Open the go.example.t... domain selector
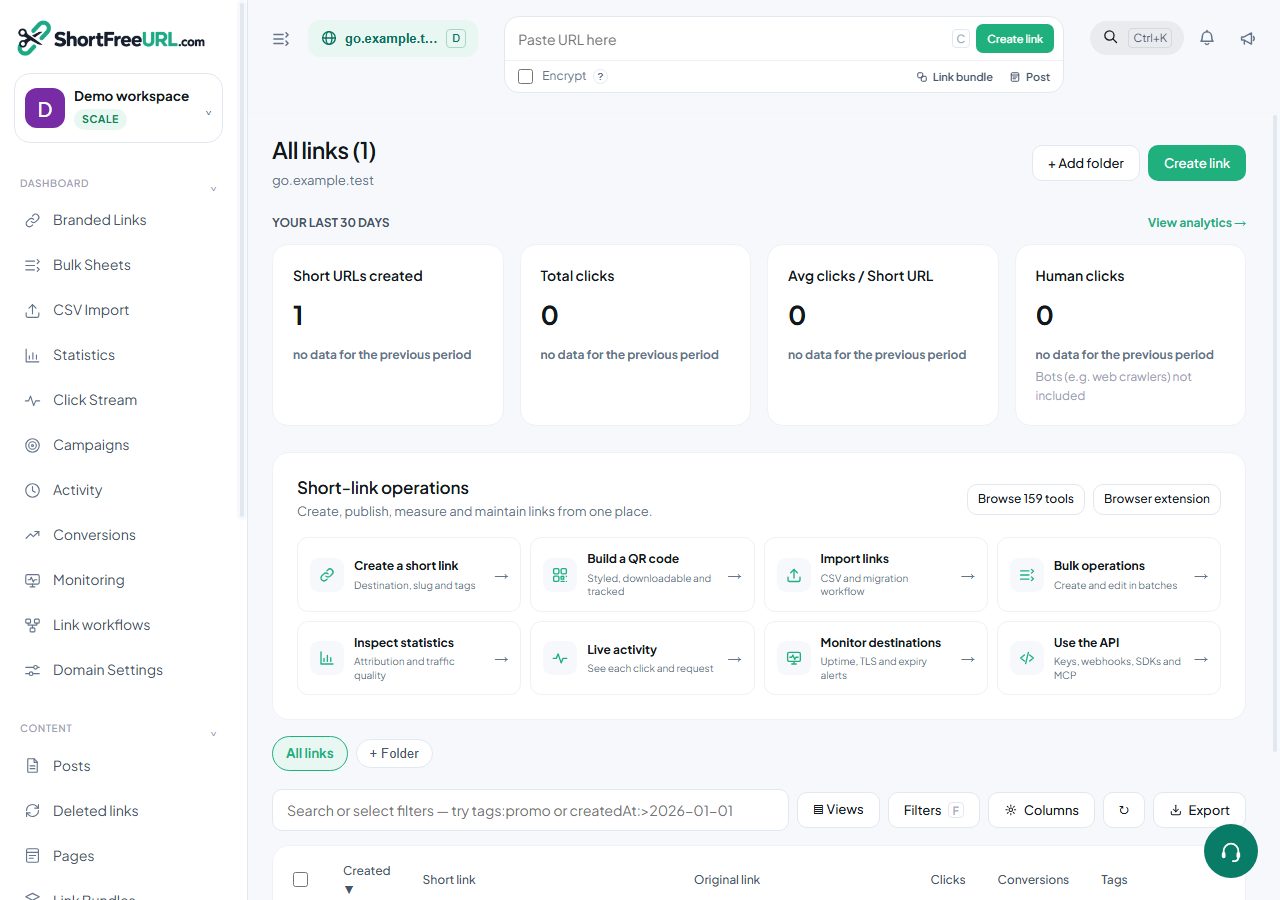The height and width of the screenshot is (900, 1280). click(x=393, y=39)
